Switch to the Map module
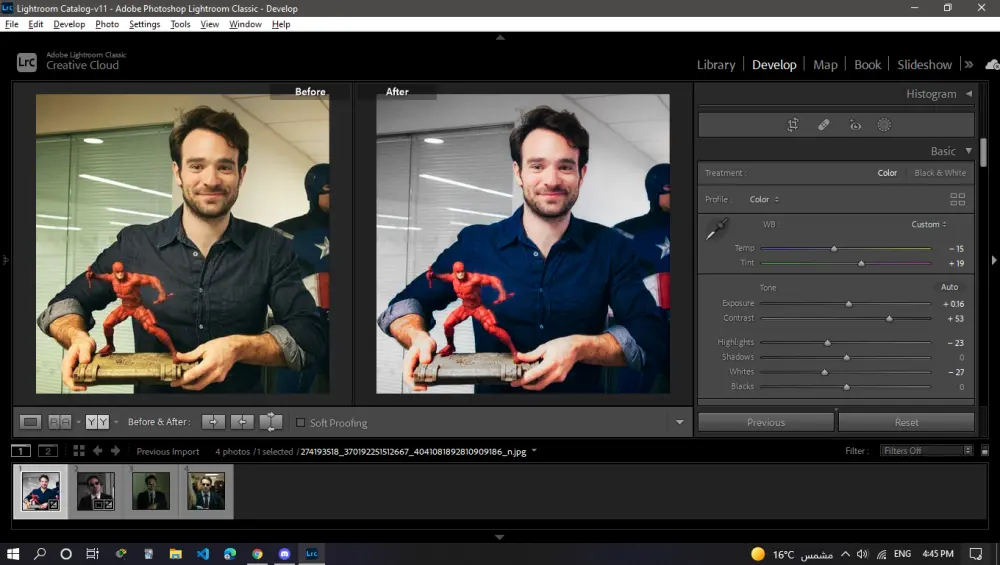 825,64
